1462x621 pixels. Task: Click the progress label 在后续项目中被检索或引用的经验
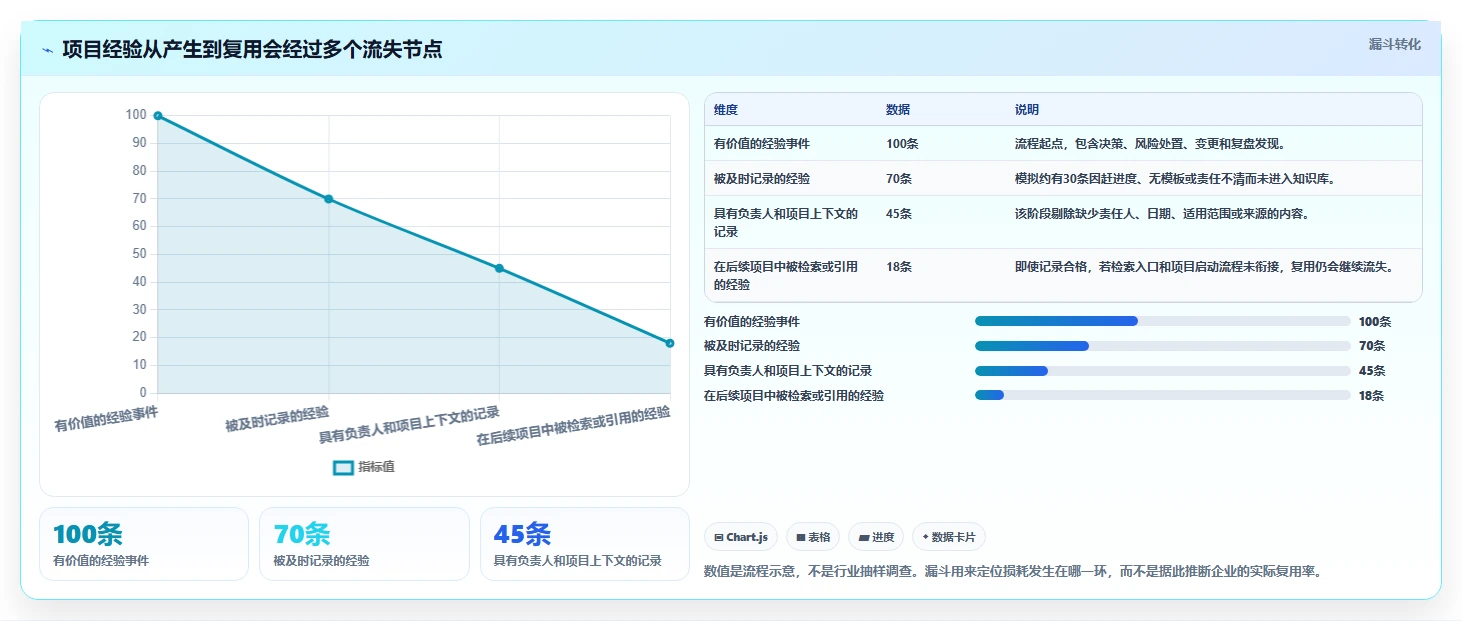point(794,396)
